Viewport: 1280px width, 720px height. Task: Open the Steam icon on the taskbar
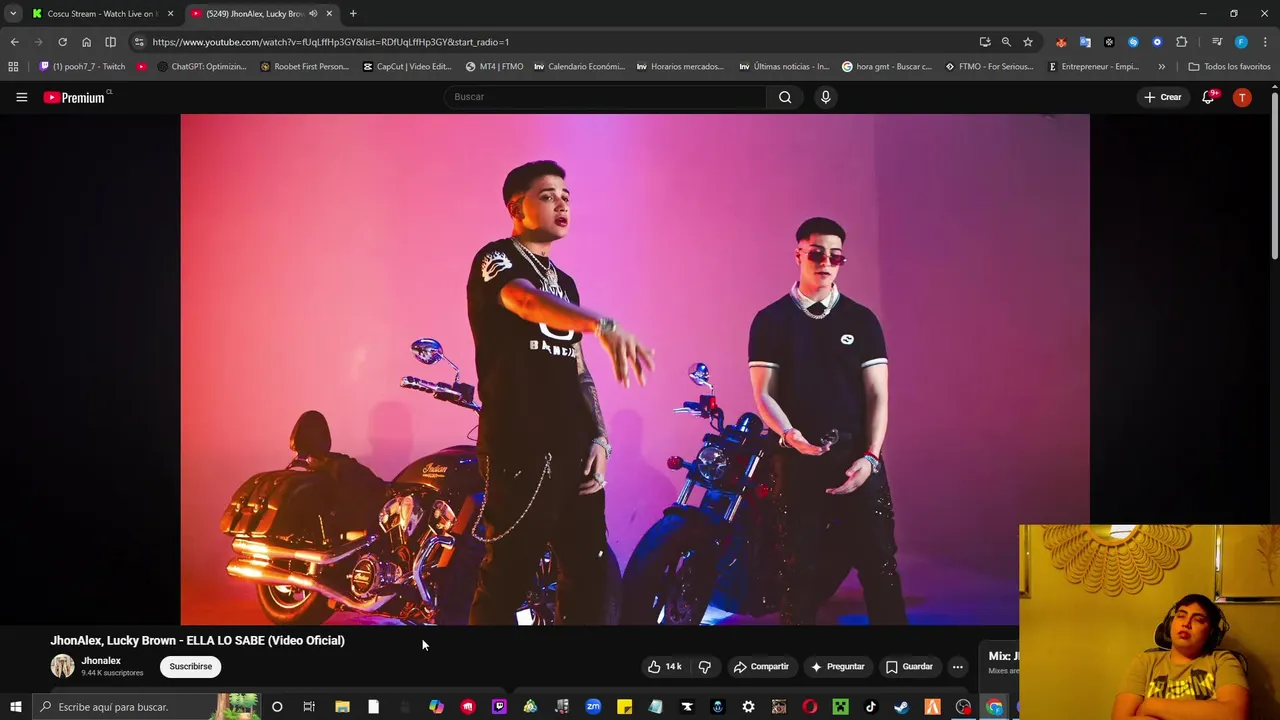(x=901, y=707)
